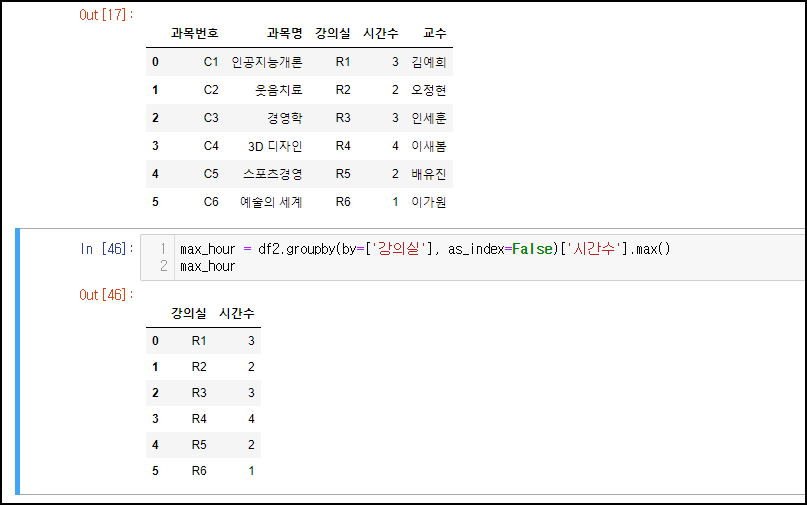Click professor name 이새봄
This screenshot has width=807, height=505.
point(429,146)
